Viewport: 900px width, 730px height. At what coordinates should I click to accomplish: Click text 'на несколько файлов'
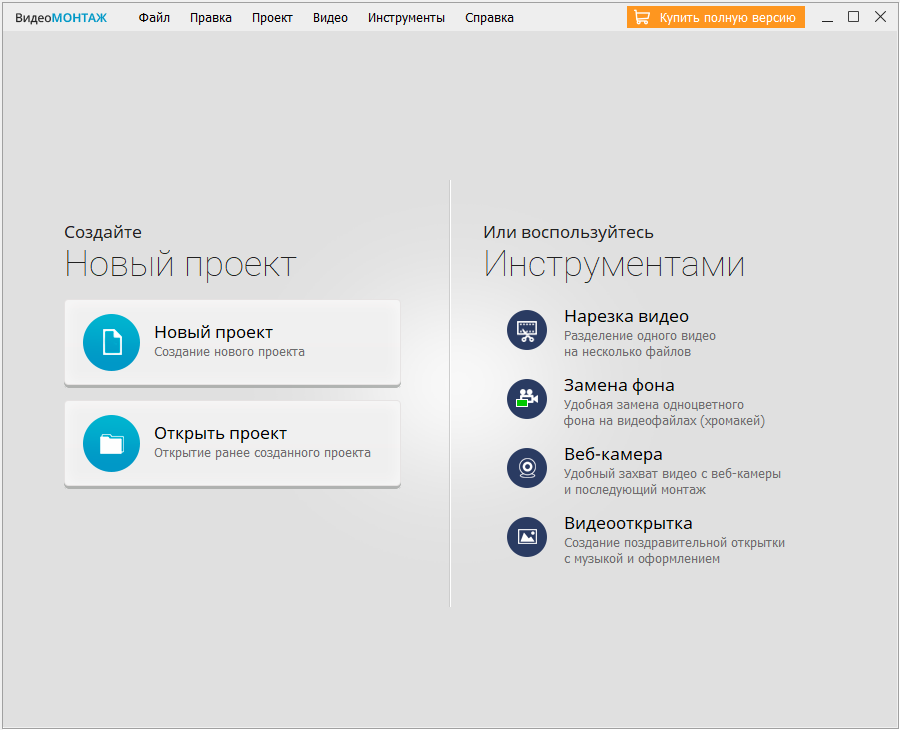(627, 352)
